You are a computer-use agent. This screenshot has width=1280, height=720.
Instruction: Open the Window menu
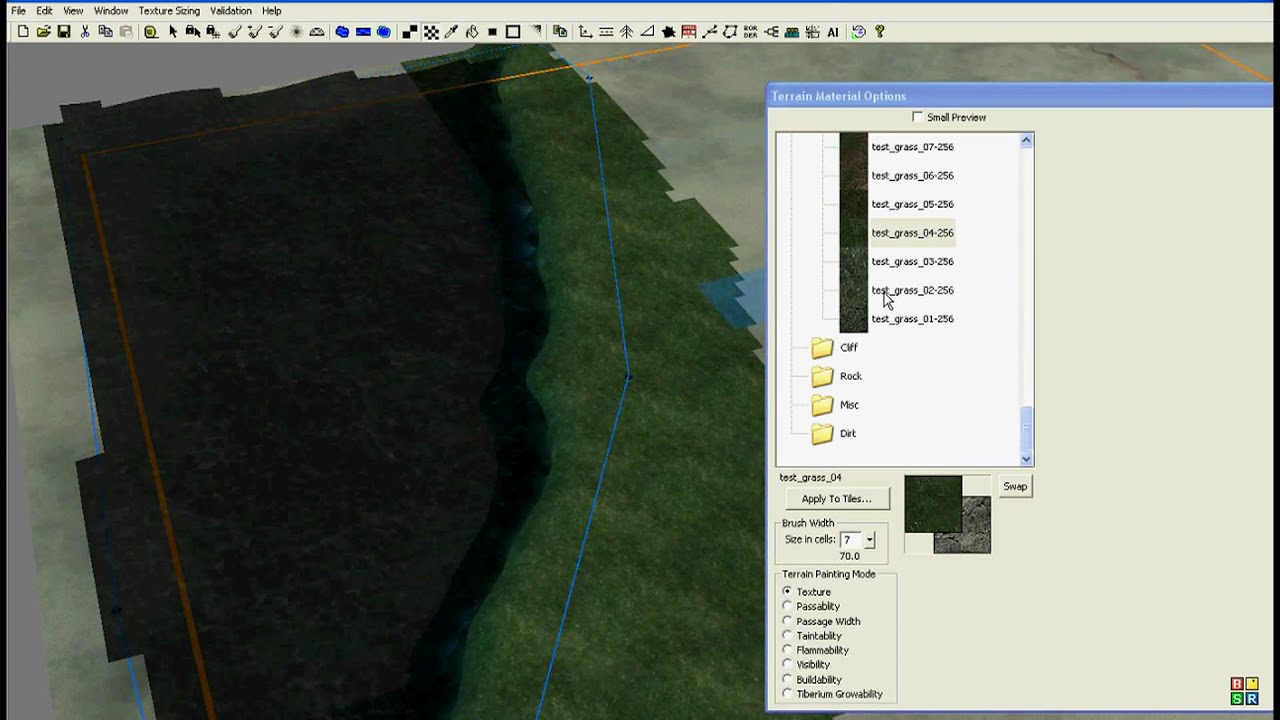tap(111, 11)
